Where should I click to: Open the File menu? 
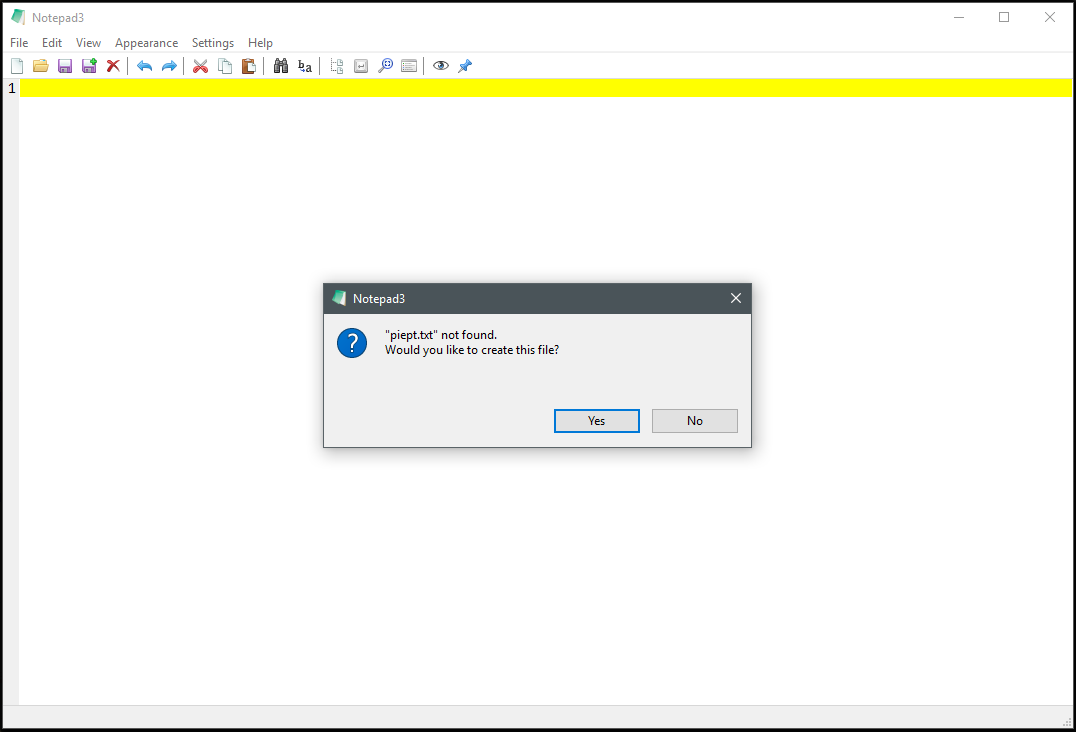pyautogui.click(x=19, y=43)
